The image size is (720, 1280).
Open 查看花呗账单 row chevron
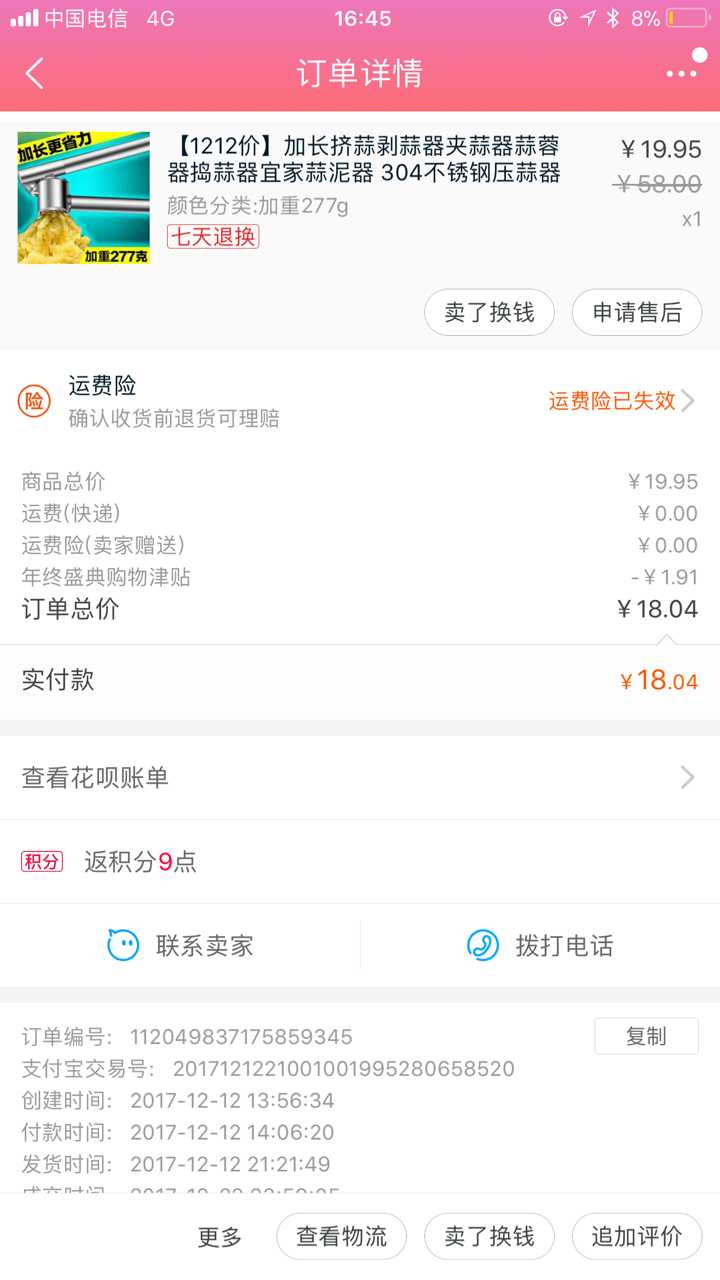(688, 777)
